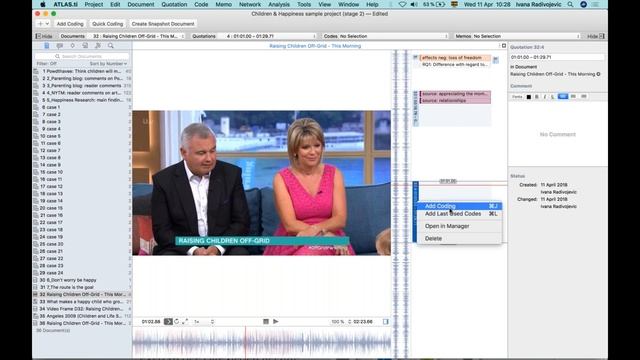Toggle the margin panel icon in player bar
This screenshot has height=360, width=640.
[x=386, y=322]
